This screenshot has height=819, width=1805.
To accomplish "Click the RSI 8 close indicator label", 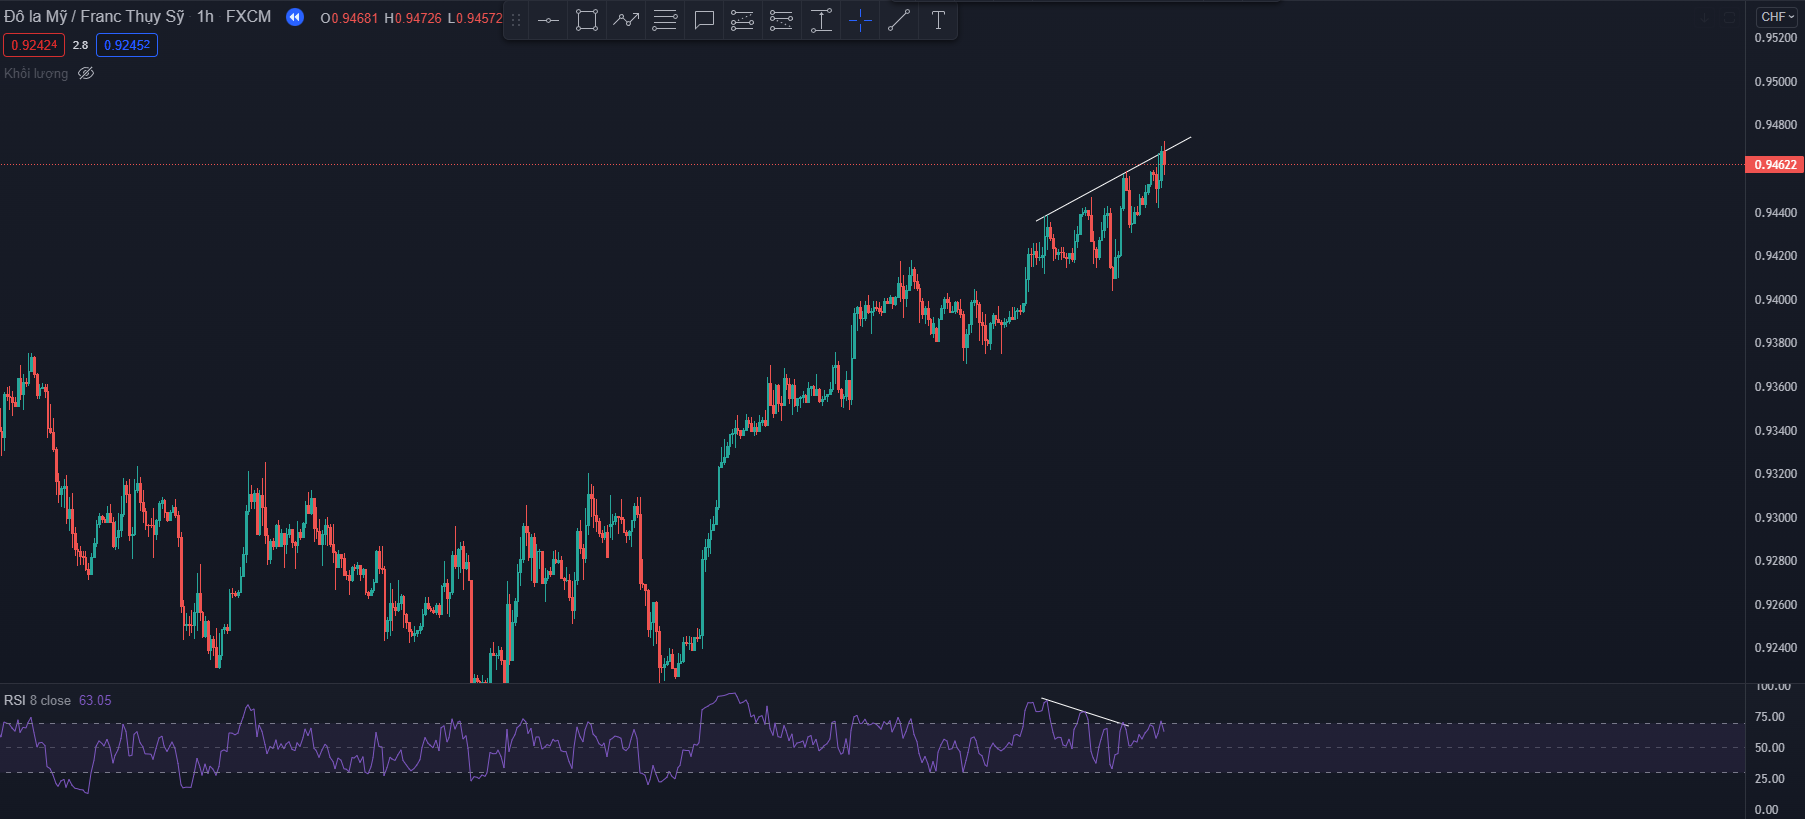I will pyautogui.click(x=37, y=700).
